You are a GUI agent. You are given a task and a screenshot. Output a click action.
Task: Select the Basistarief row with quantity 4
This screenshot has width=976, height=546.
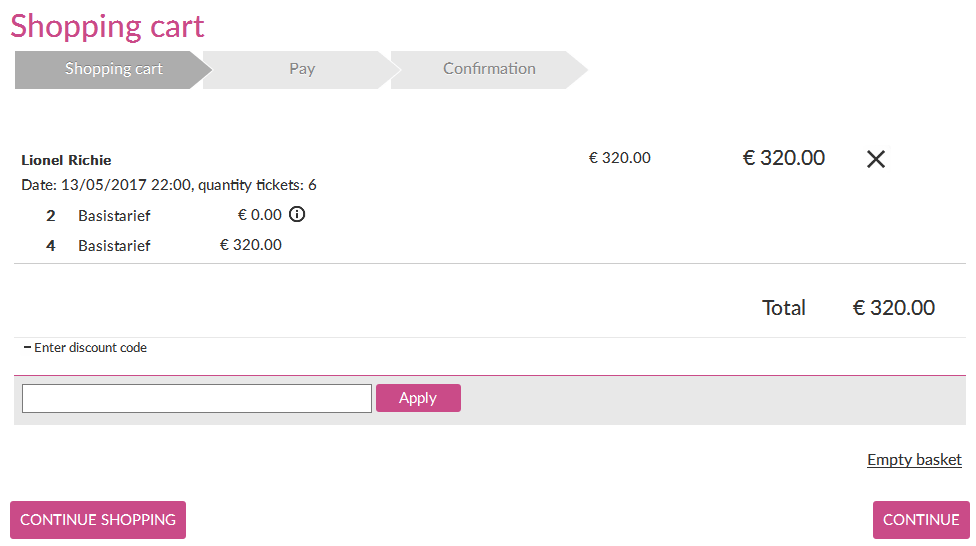[114, 245]
